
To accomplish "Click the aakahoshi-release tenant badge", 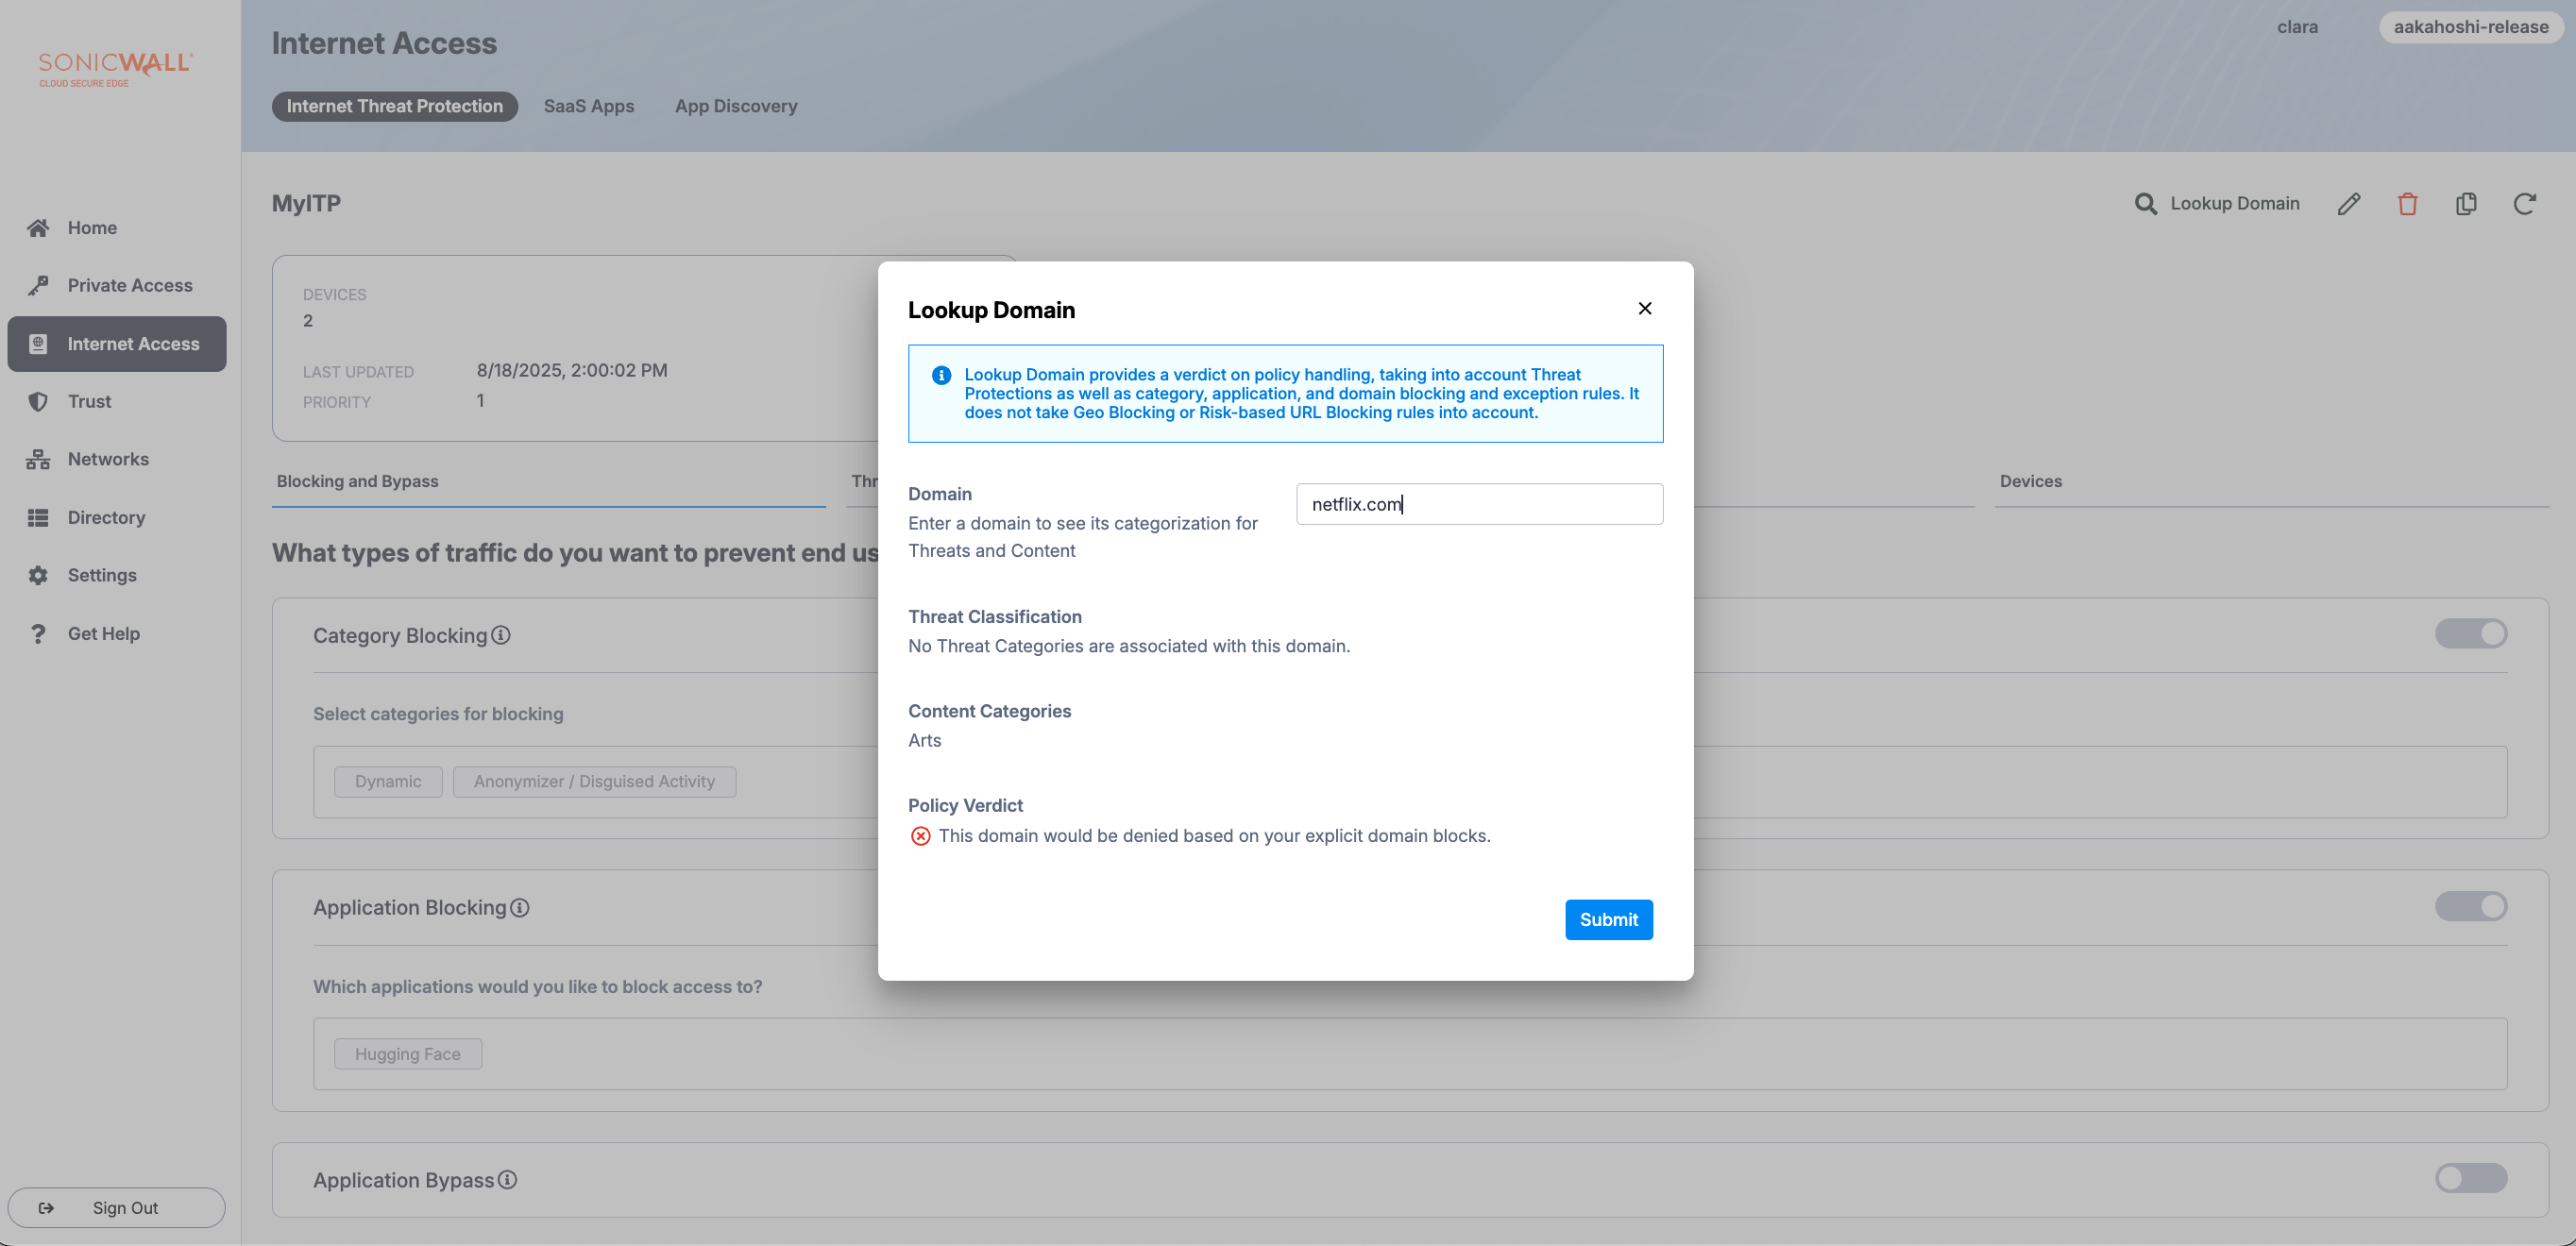I will click(x=2470, y=27).
